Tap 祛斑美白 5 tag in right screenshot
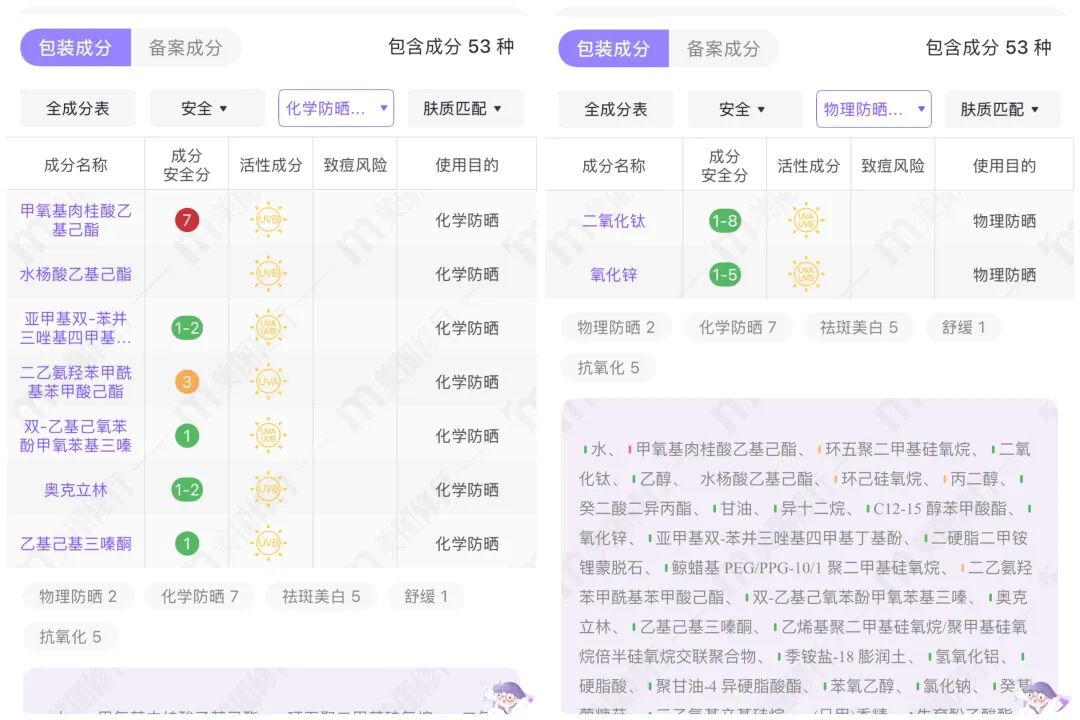 pos(859,327)
